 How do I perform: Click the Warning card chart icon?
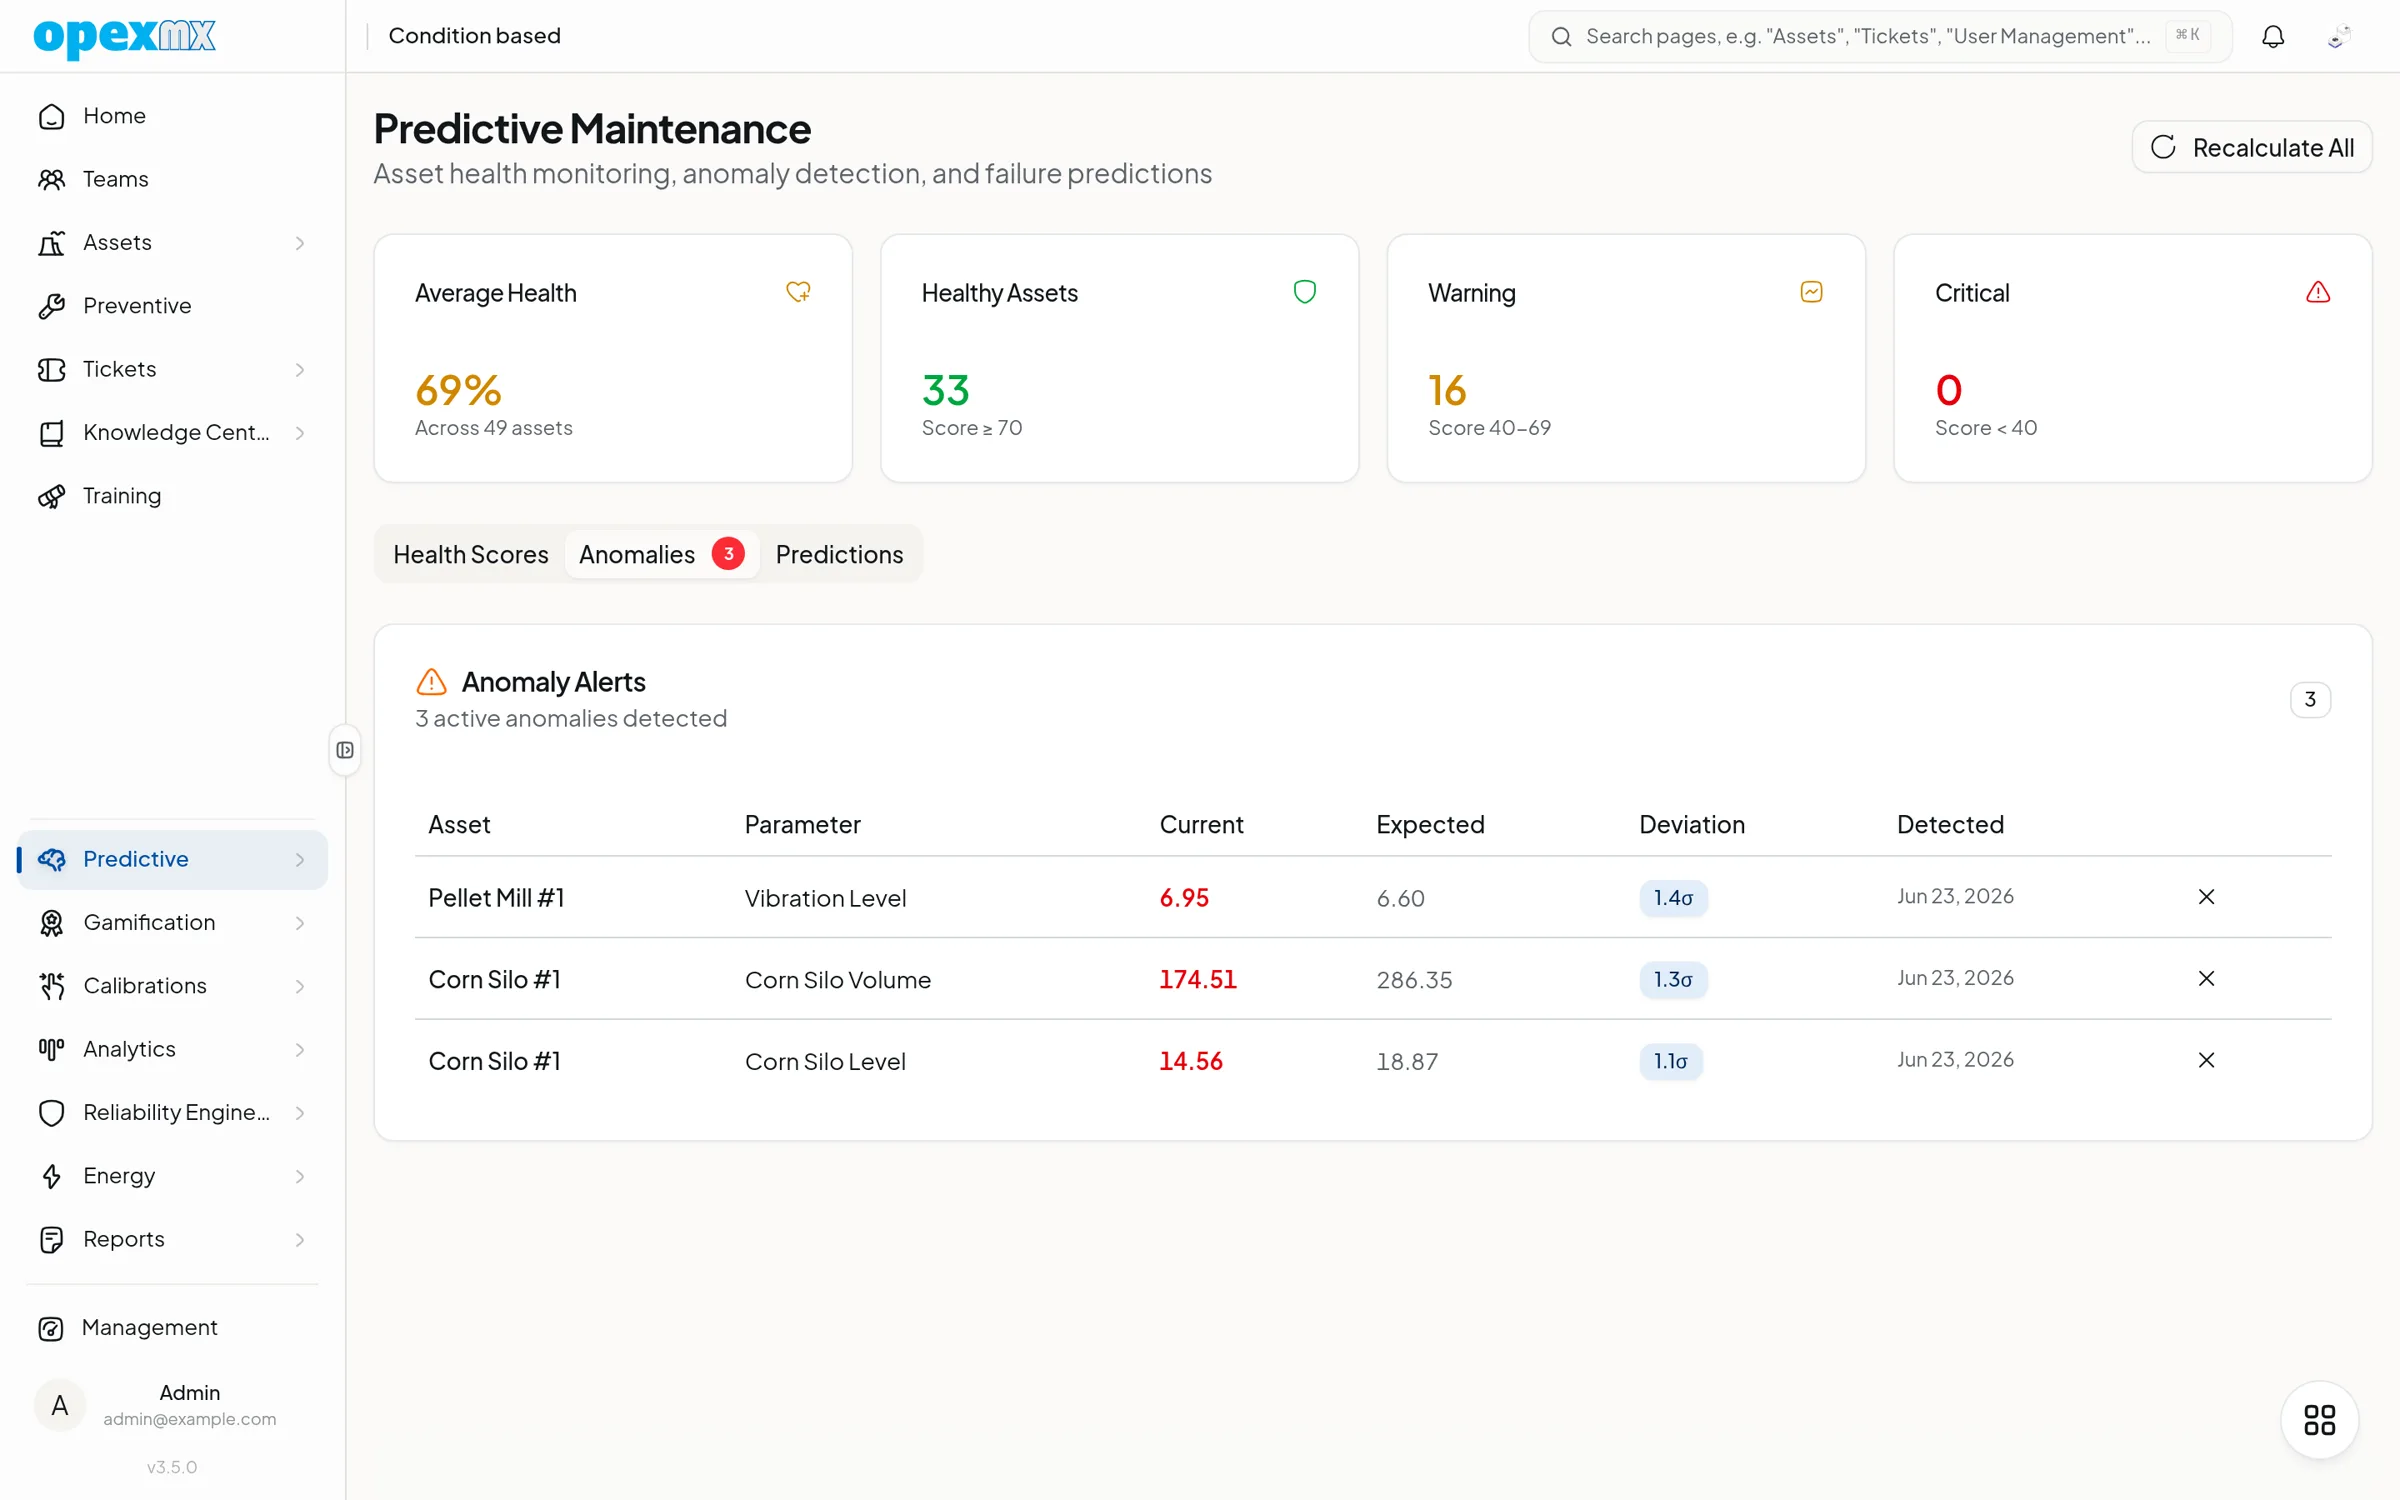(1811, 292)
